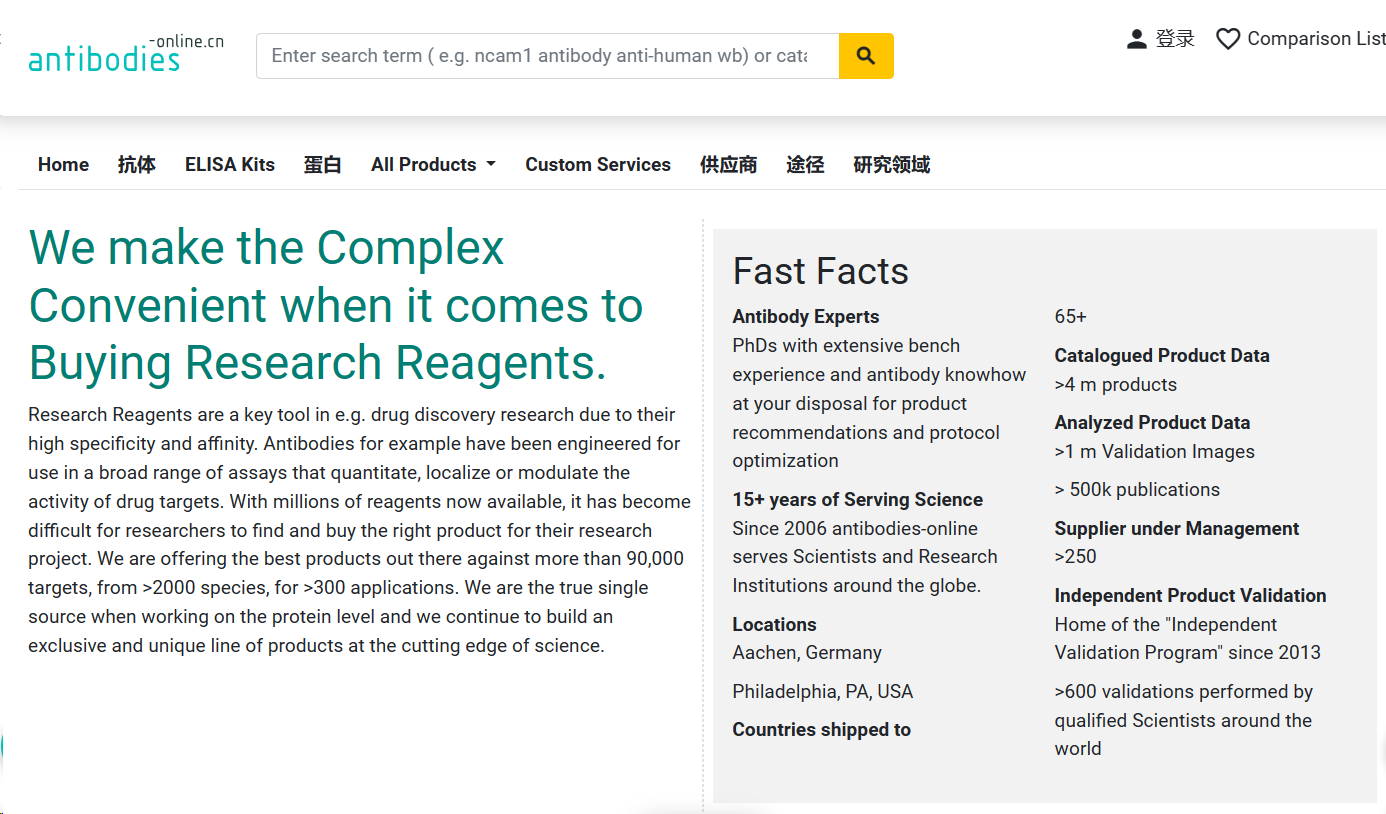Click the Independent Product Validation label
1386x814 pixels.
pyautogui.click(x=1190, y=596)
